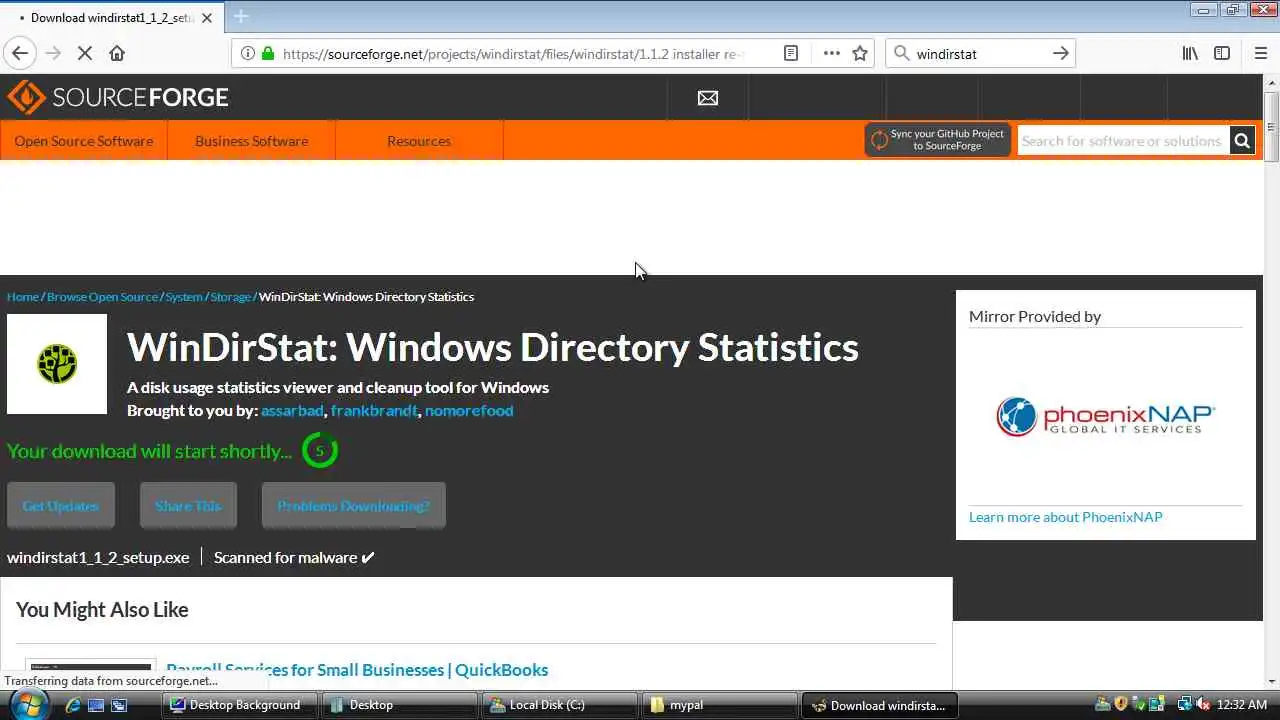Click the volume muted tray icon
The image size is (1280, 720).
[1202, 705]
